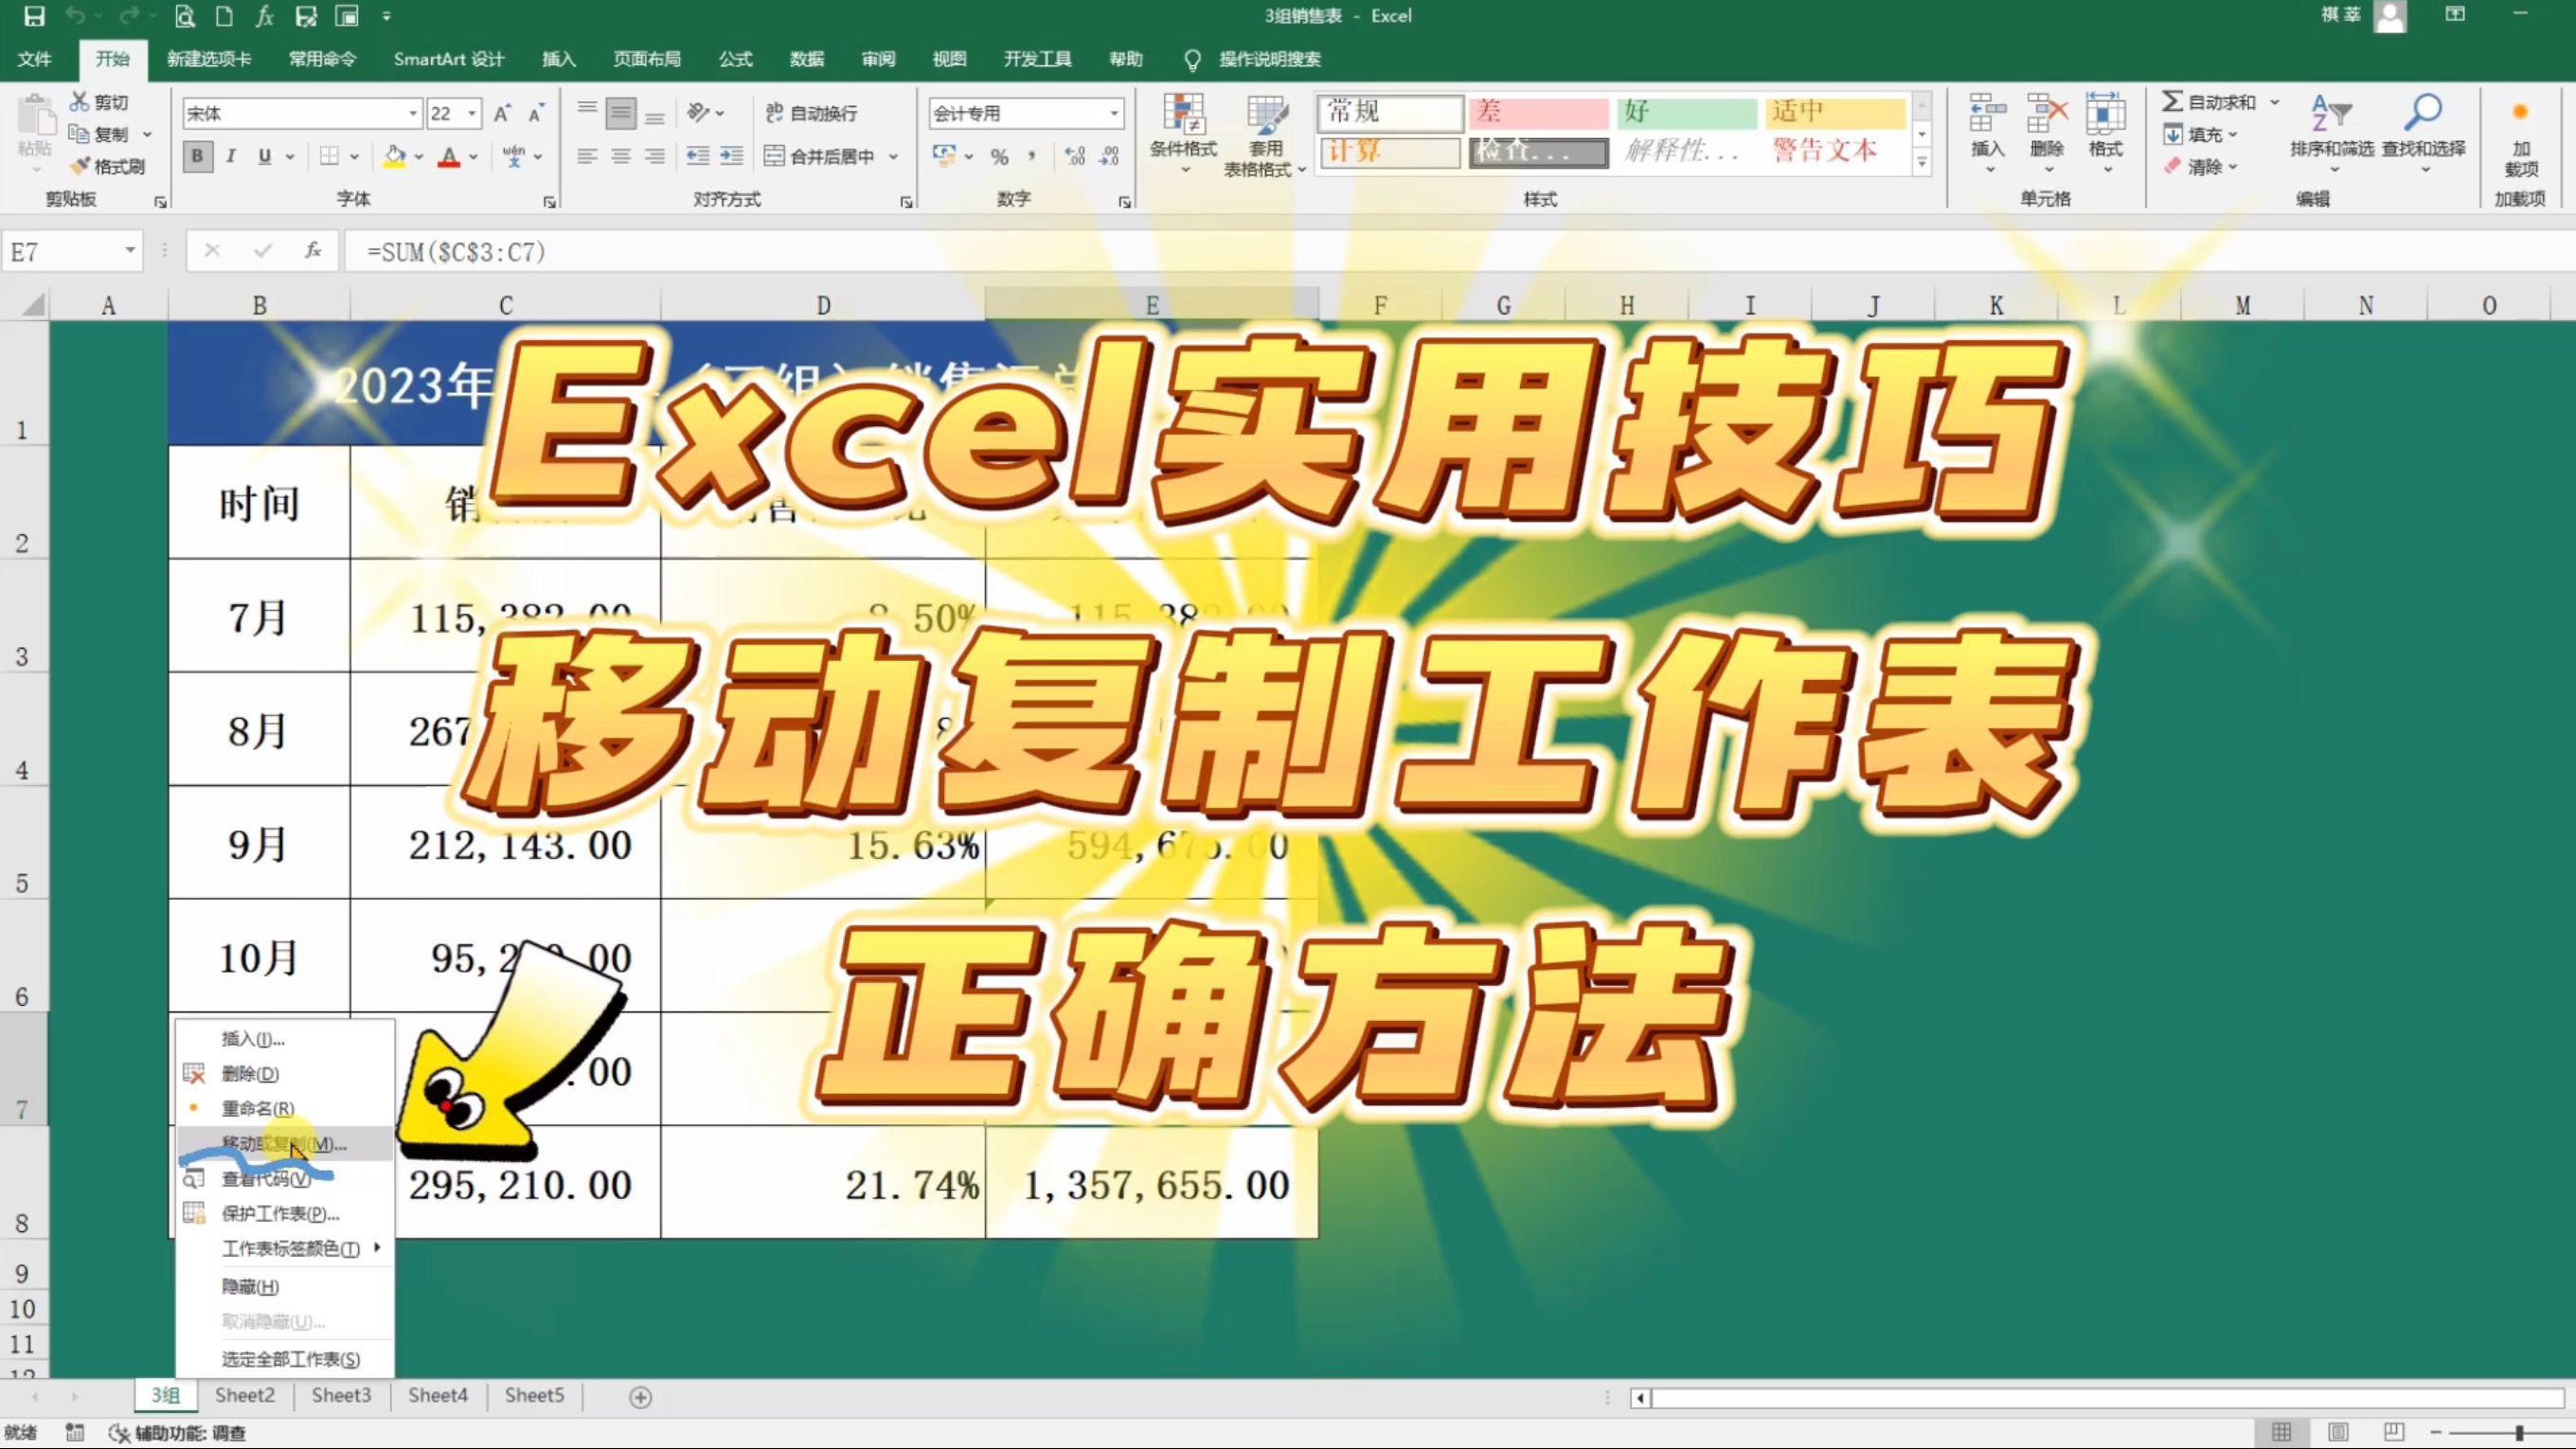The height and width of the screenshot is (1449, 2576).
Task: Click the Orientation text angle icon
Action: coord(698,112)
